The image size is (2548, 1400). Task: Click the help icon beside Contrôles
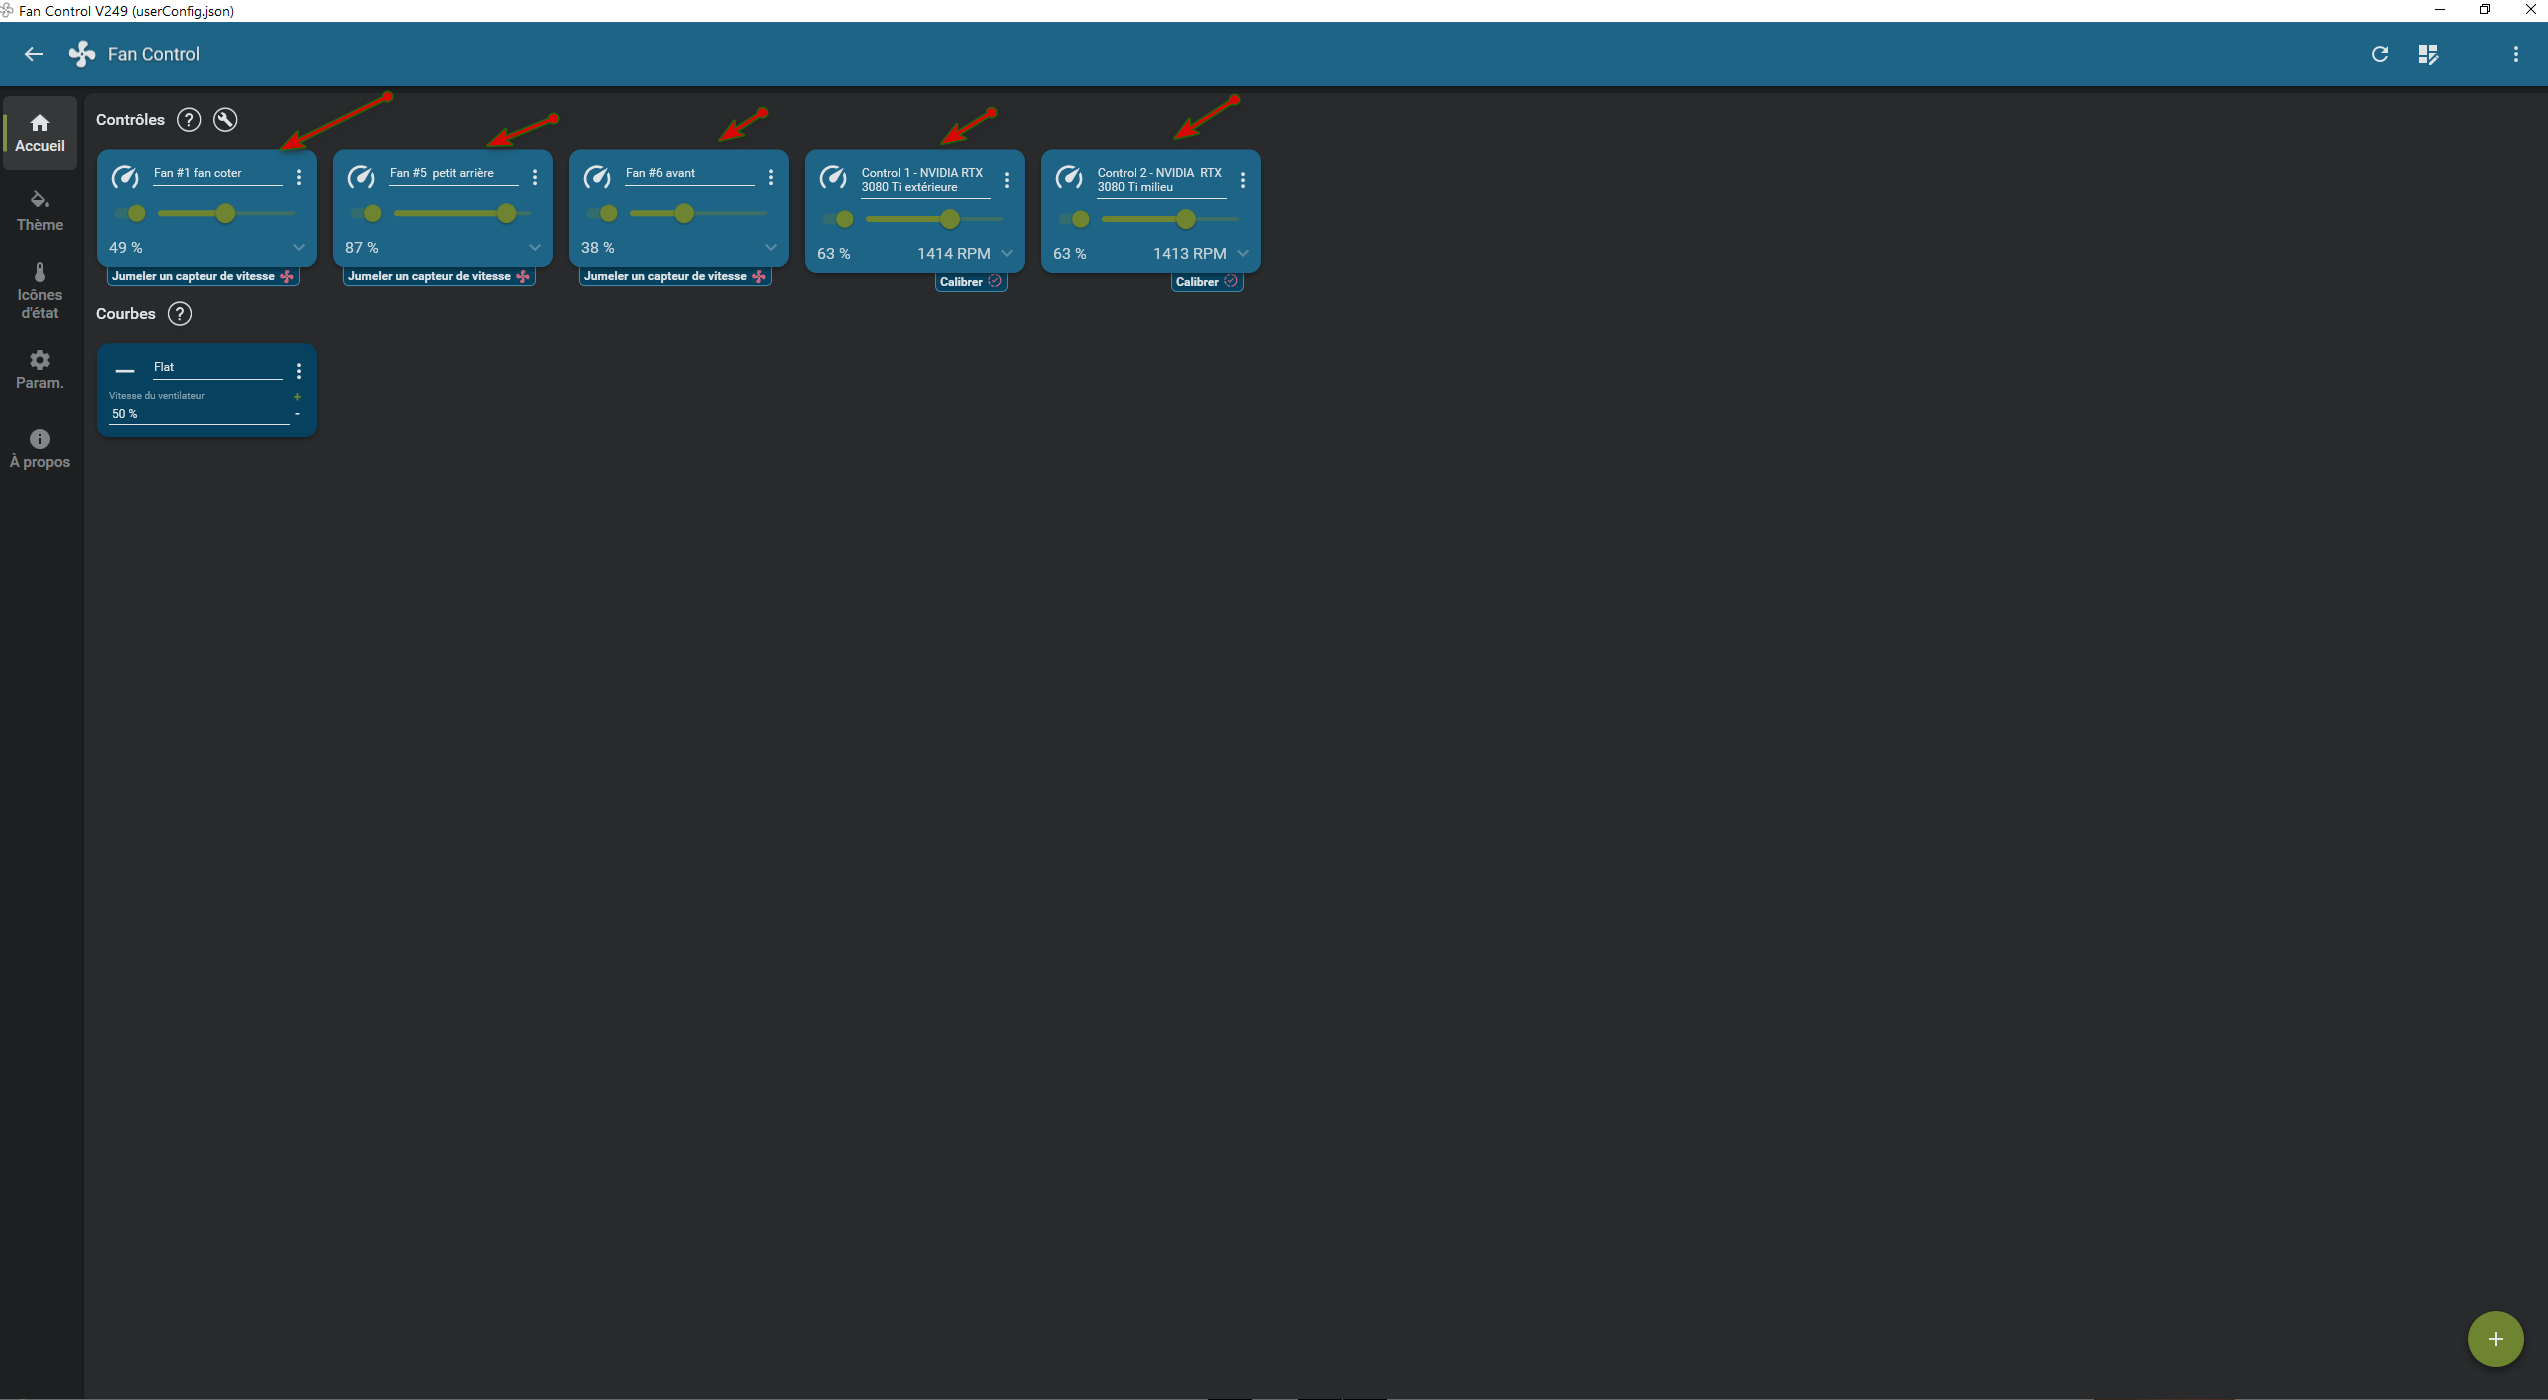[x=189, y=120]
